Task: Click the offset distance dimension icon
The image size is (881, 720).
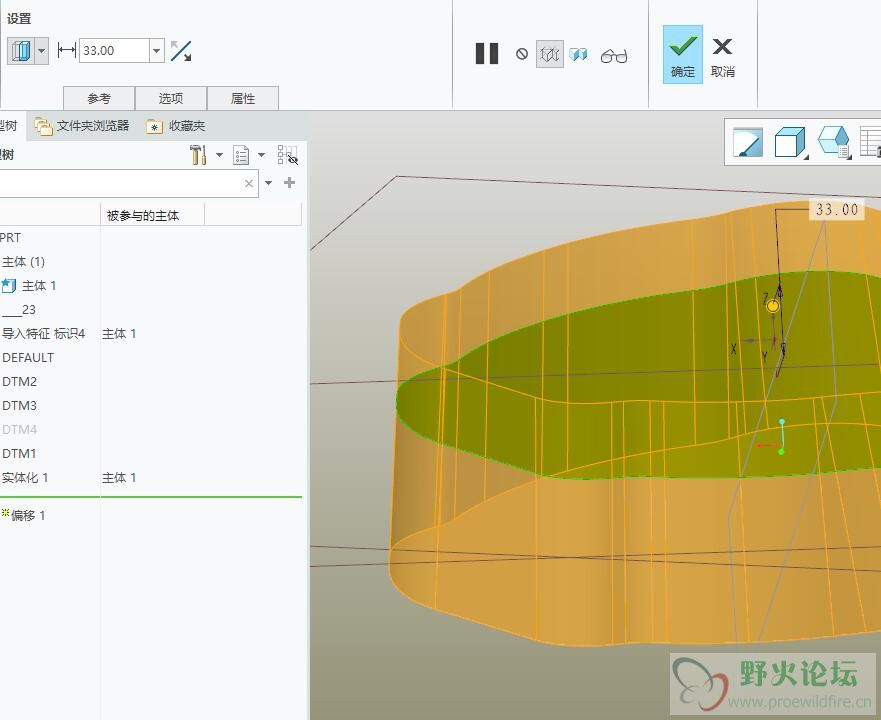Action: [x=67, y=51]
